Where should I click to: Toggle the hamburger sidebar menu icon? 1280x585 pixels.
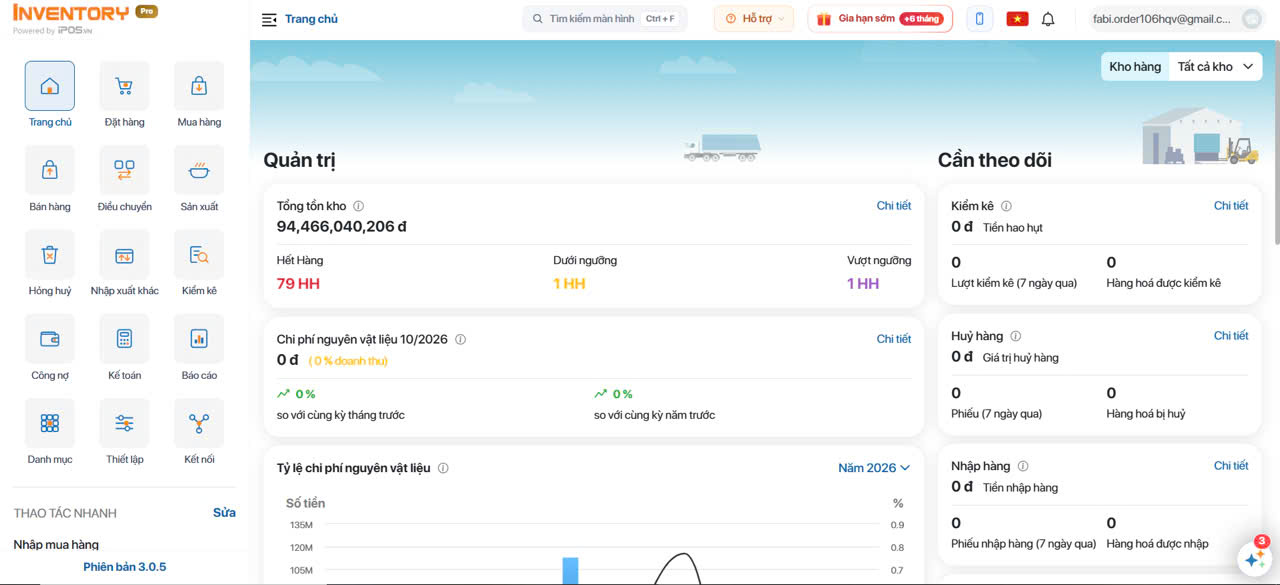268,19
